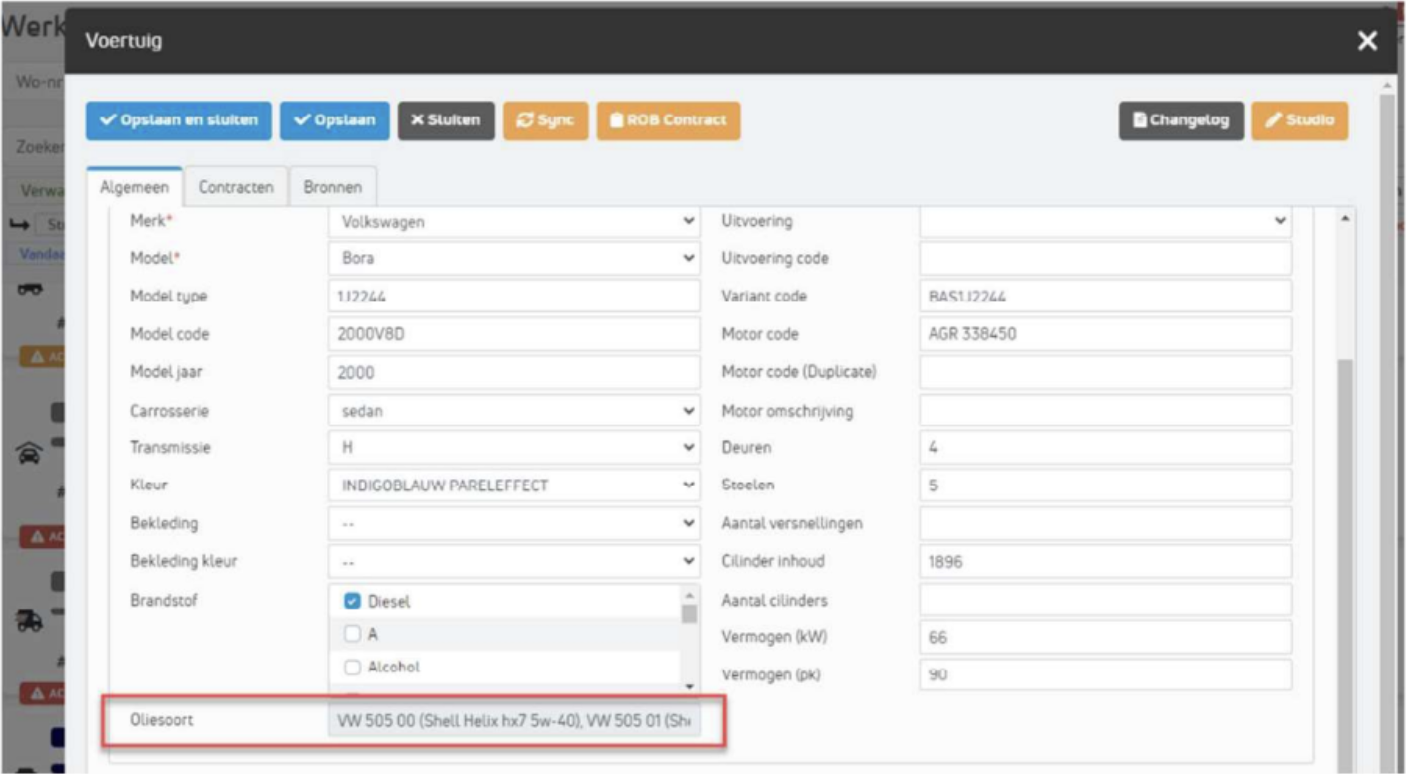Uncheck the Diesel fuel checkbox
The image size is (1406, 774).
tap(352, 602)
